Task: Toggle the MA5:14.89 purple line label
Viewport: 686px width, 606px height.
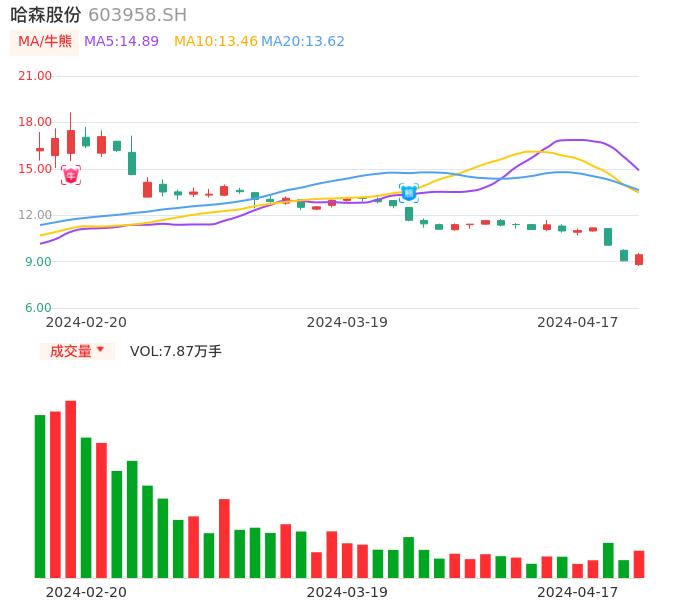Action: 121,41
